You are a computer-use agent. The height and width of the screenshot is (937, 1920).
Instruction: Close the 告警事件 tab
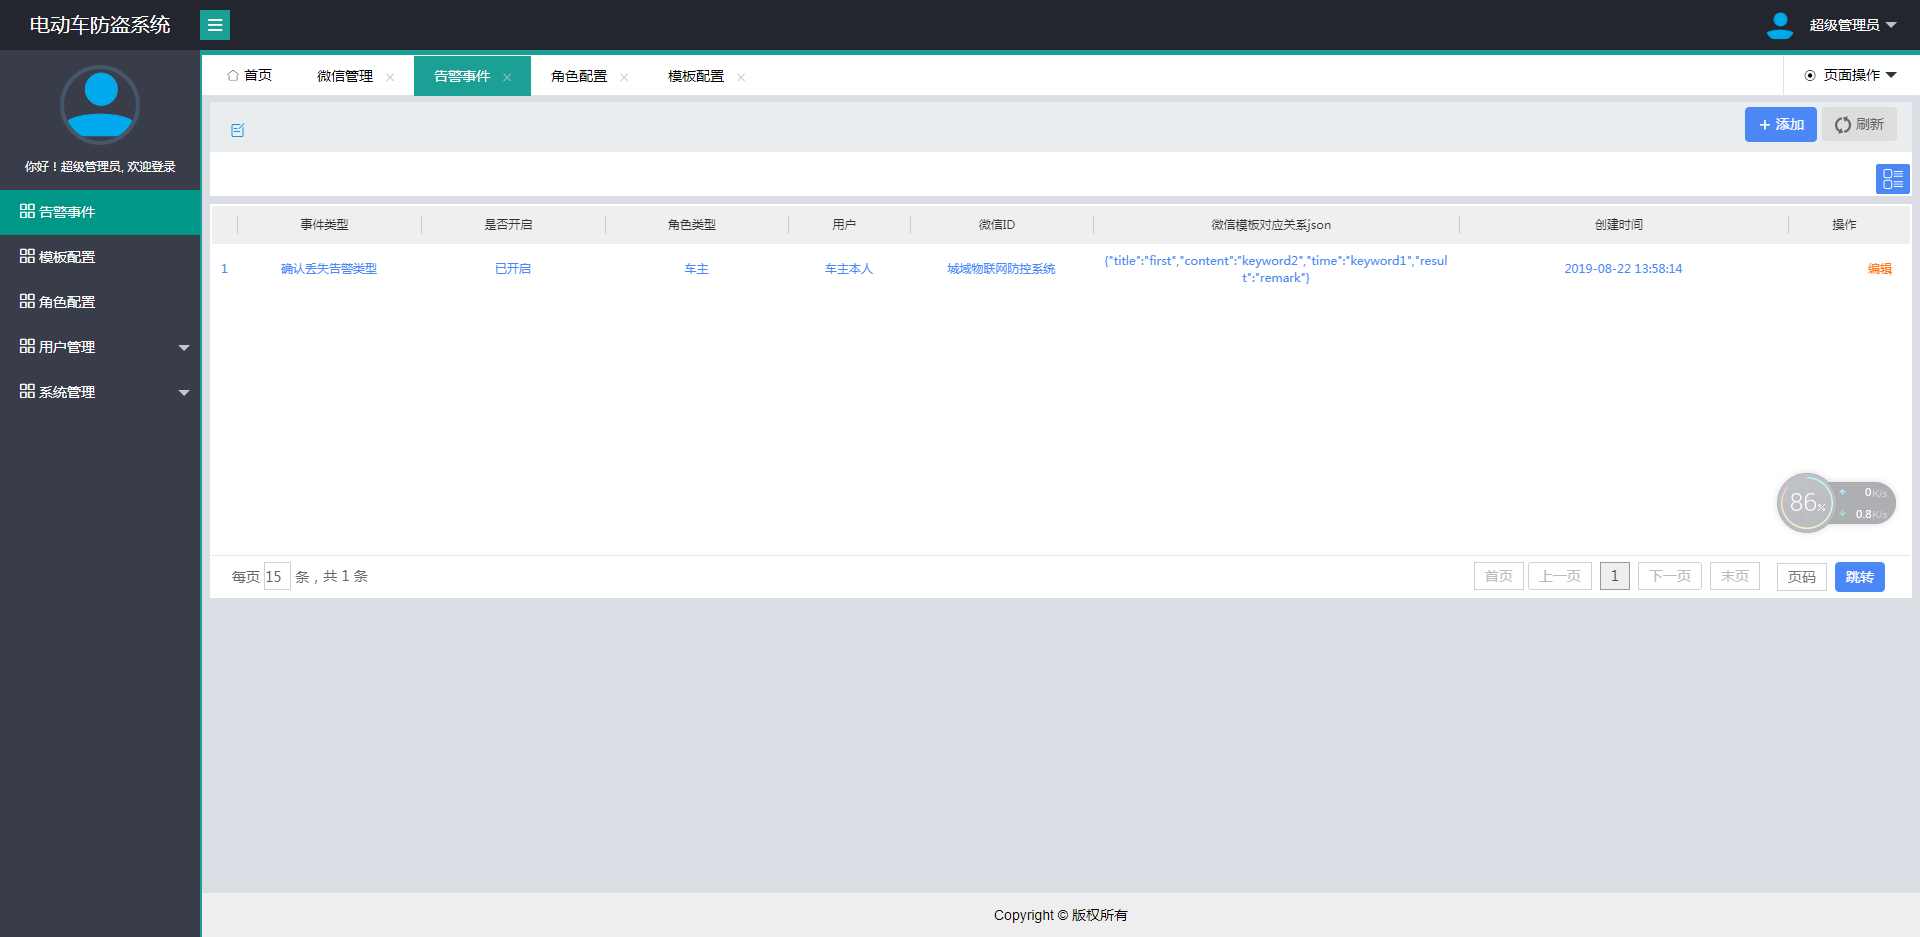point(507,77)
